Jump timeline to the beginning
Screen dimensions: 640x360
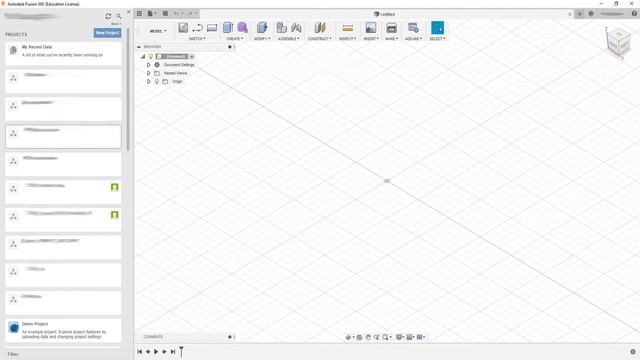click(140, 351)
